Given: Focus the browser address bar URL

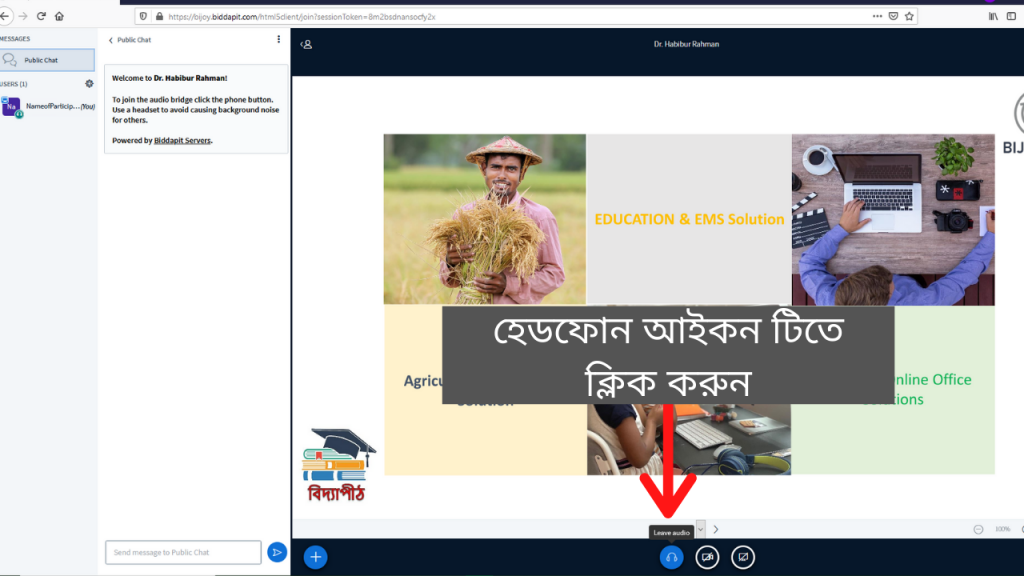Looking at the screenshot, I should (302, 17).
